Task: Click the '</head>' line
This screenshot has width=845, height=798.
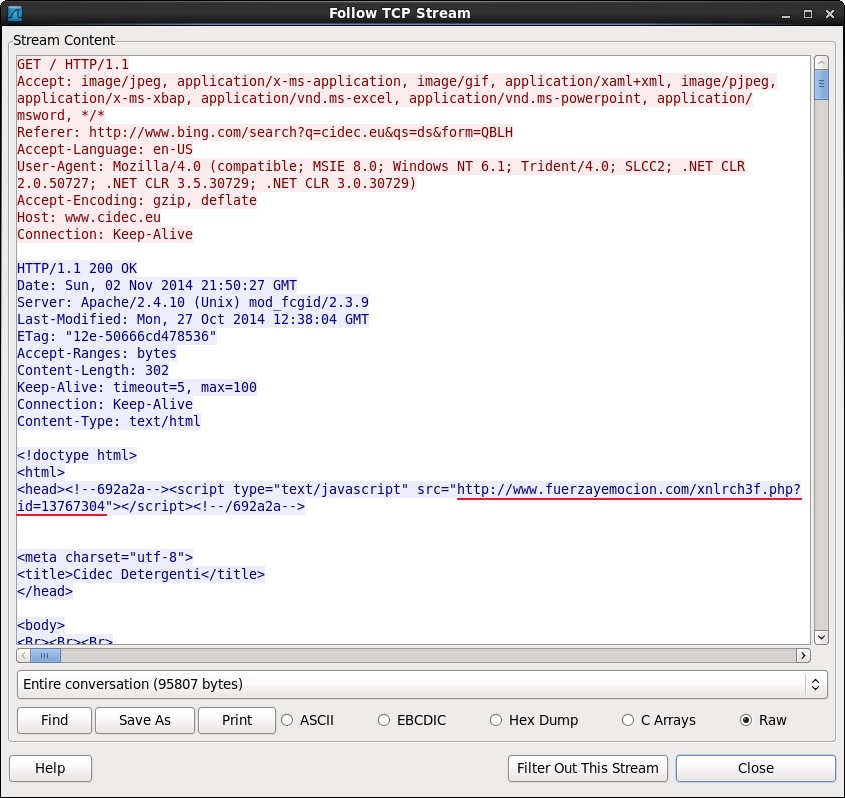Action: 45,591
